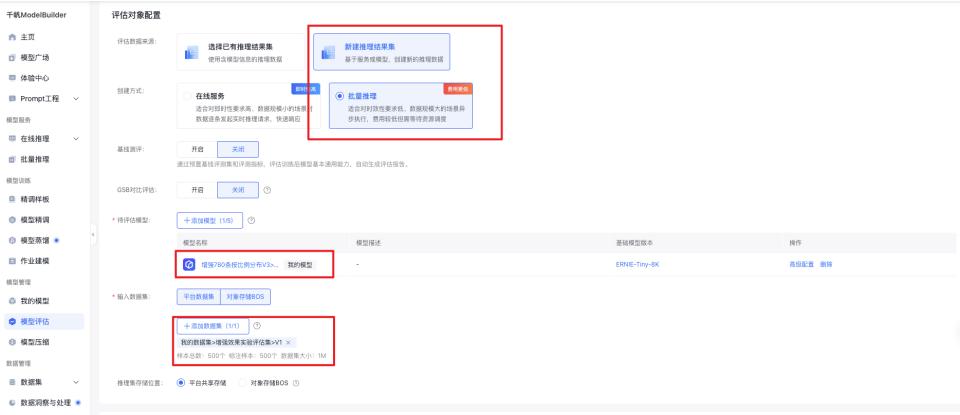Click icon in 选择已有推理结果集 card

tap(192, 52)
